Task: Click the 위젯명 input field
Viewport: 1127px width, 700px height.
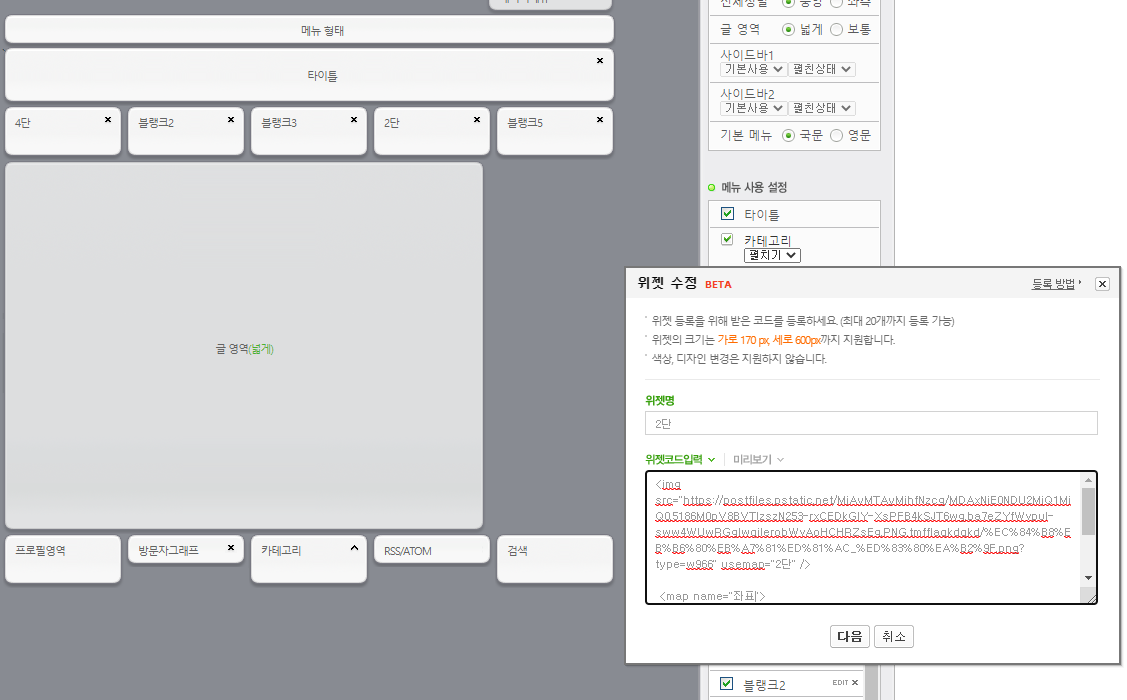Action: (x=871, y=423)
